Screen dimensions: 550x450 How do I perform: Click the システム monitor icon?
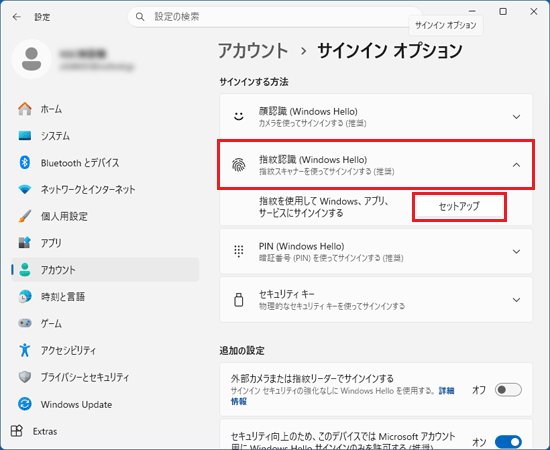(25, 135)
